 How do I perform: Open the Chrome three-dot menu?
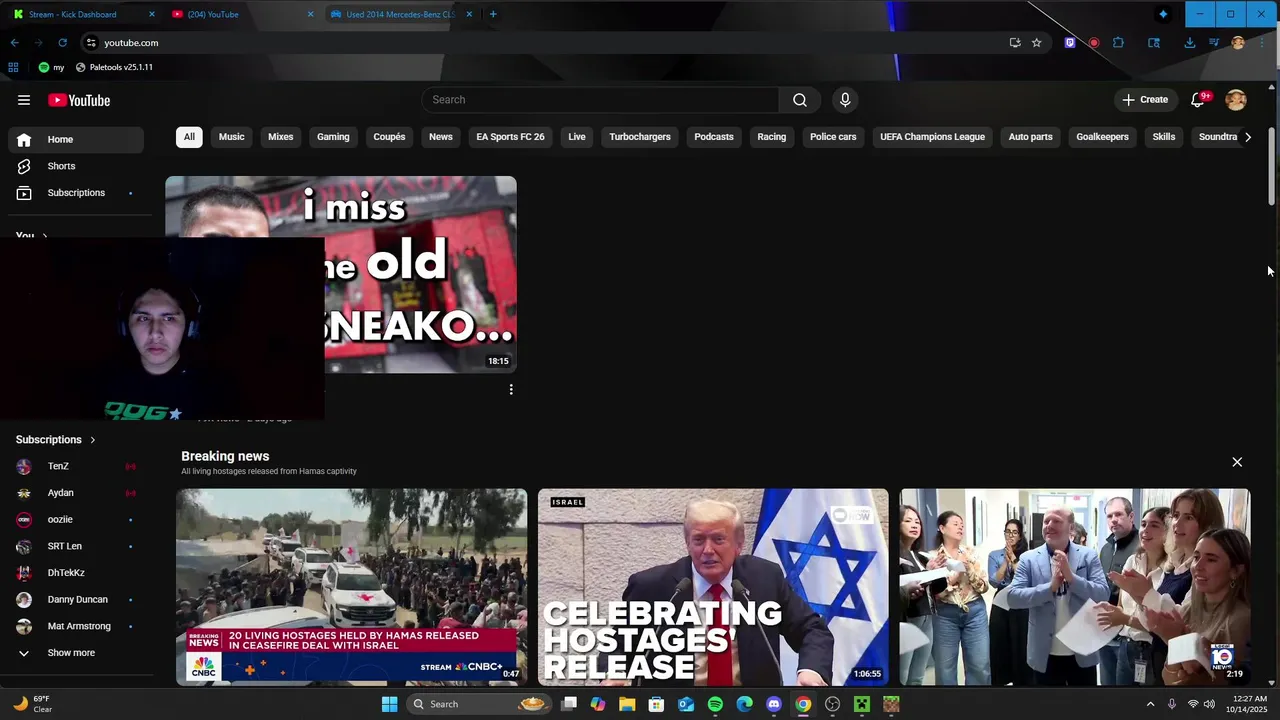pos(1262,43)
